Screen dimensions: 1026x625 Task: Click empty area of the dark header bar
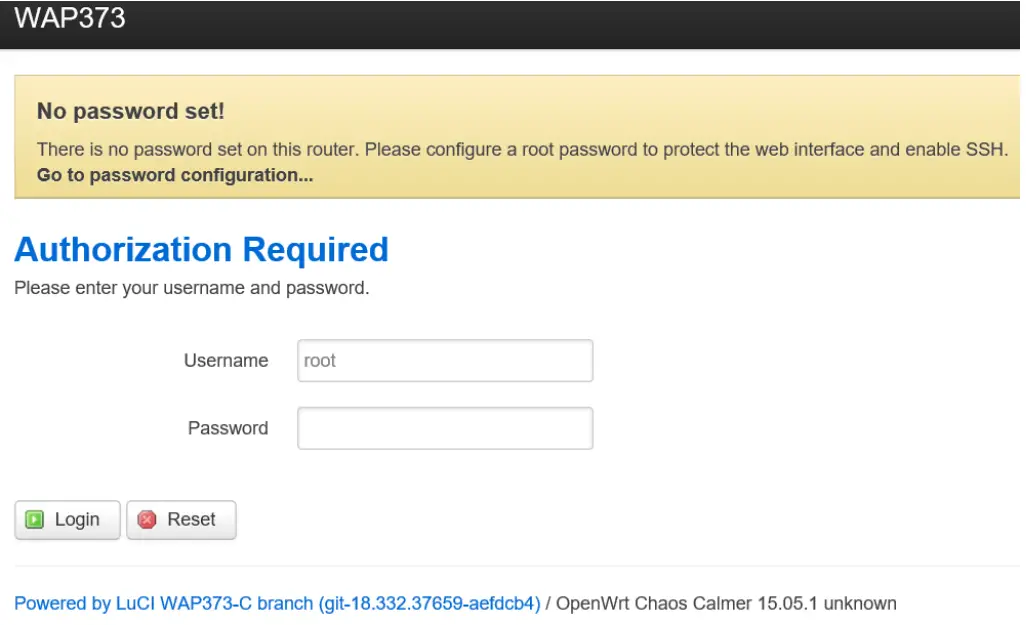[x=600, y=22]
